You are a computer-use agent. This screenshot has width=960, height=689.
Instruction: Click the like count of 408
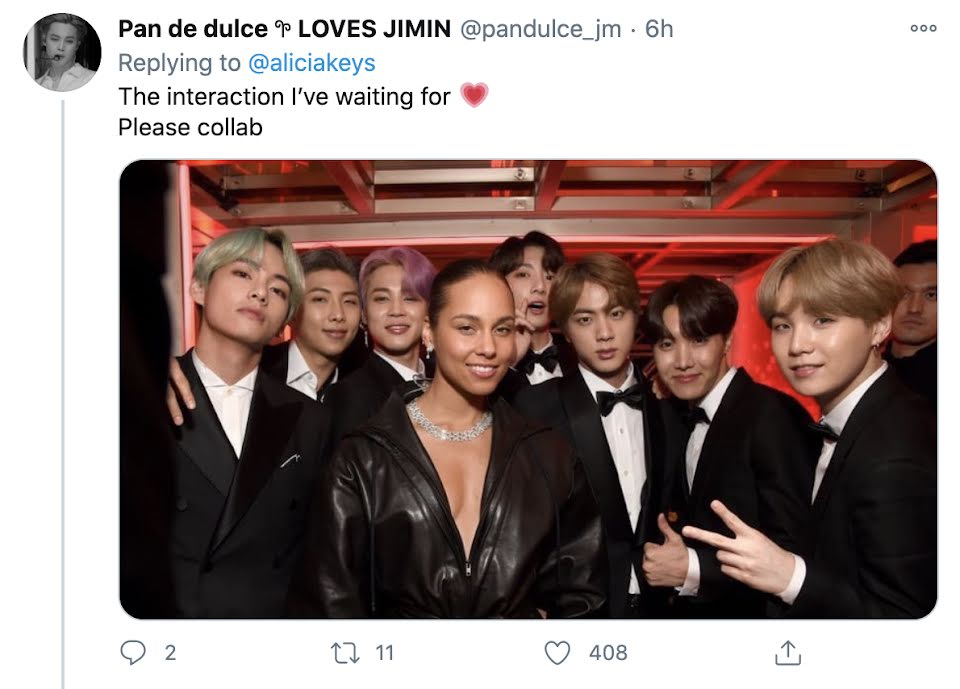[x=608, y=653]
